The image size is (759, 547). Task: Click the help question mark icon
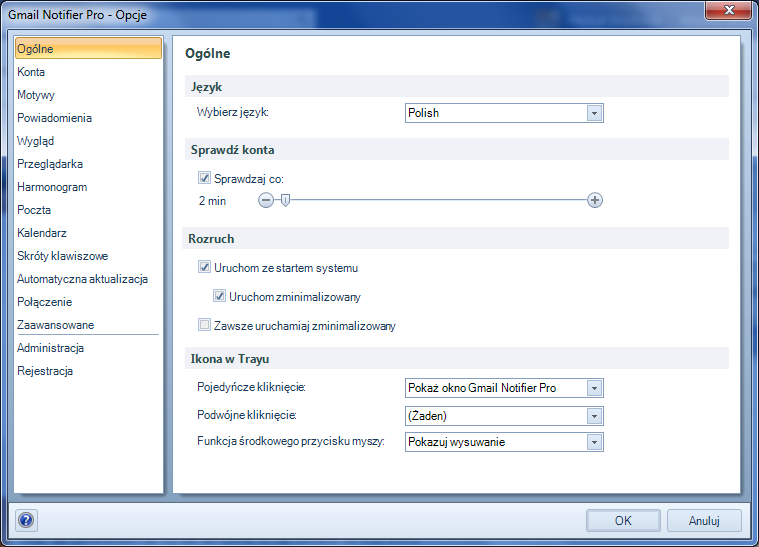(26, 520)
